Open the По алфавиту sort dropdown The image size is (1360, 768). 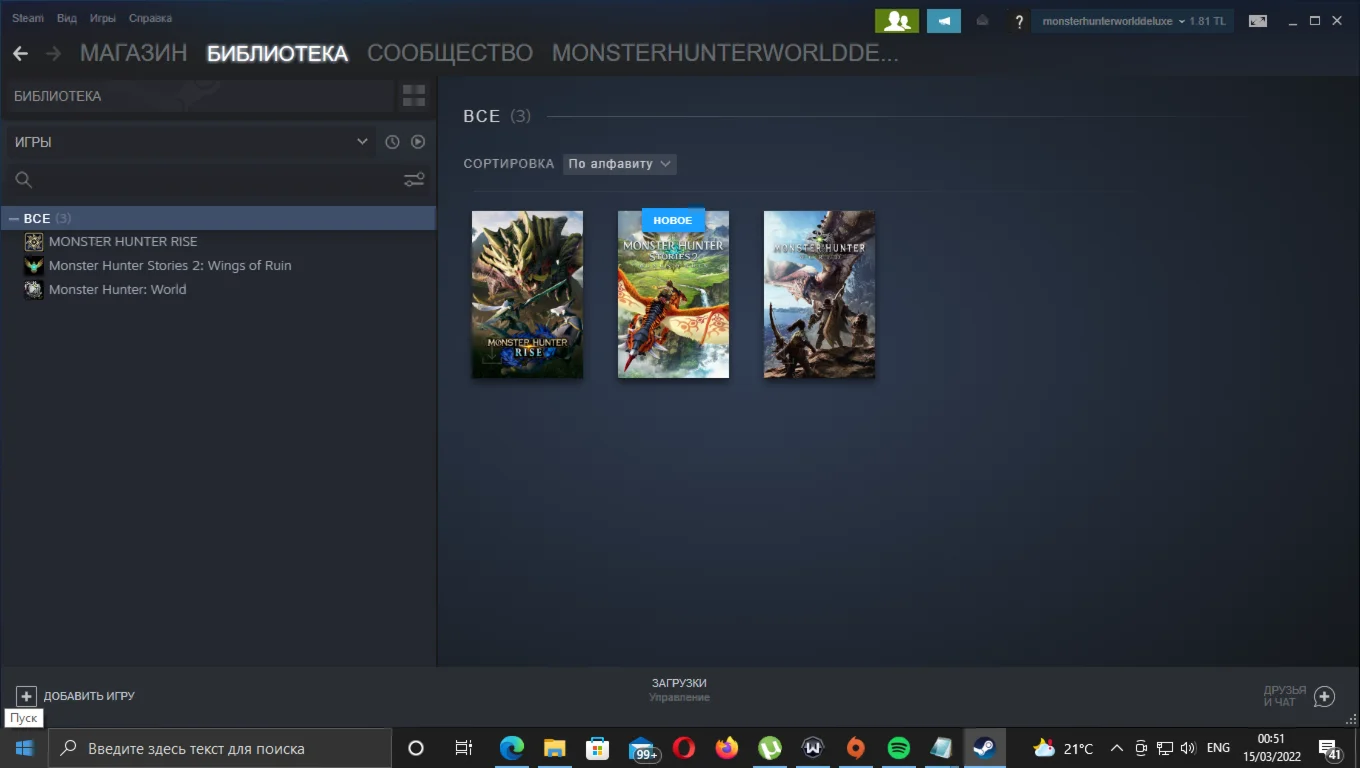[619, 164]
